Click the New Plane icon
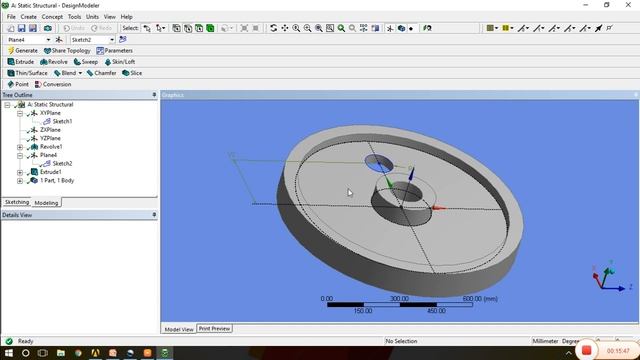Viewport: 640px width, 360px height. click(59, 40)
